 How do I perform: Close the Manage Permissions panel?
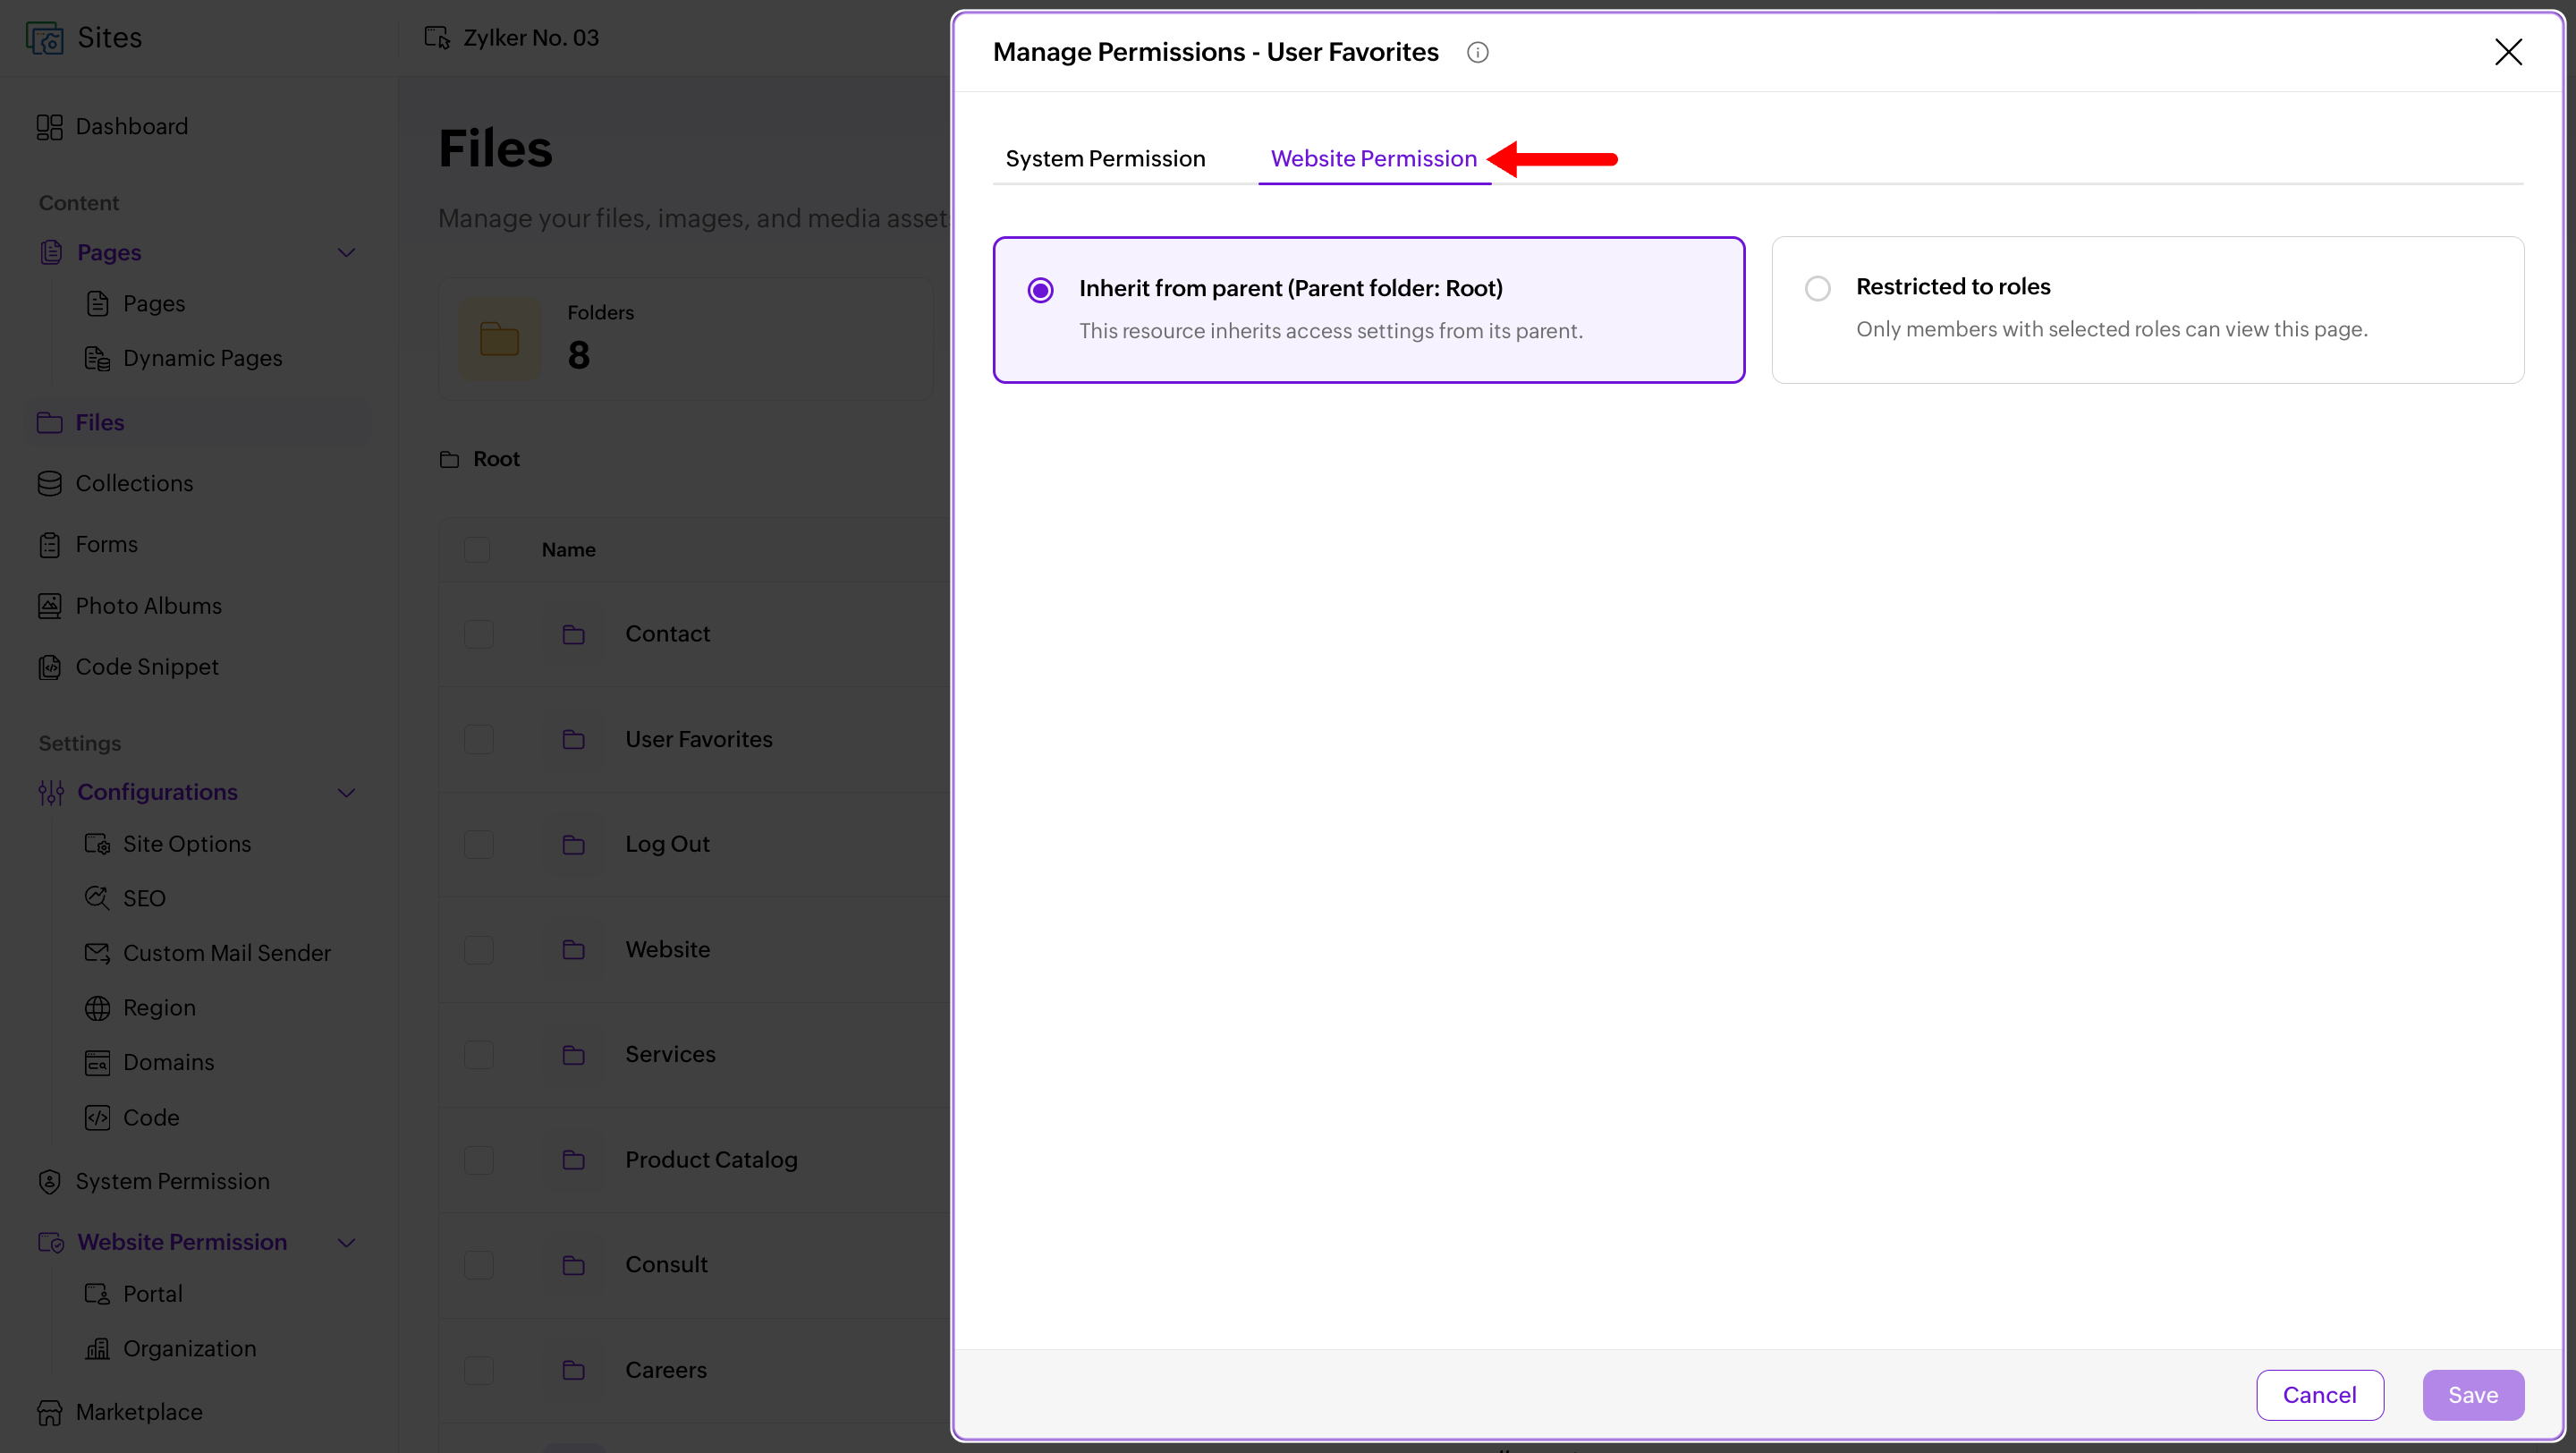coord(2508,52)
